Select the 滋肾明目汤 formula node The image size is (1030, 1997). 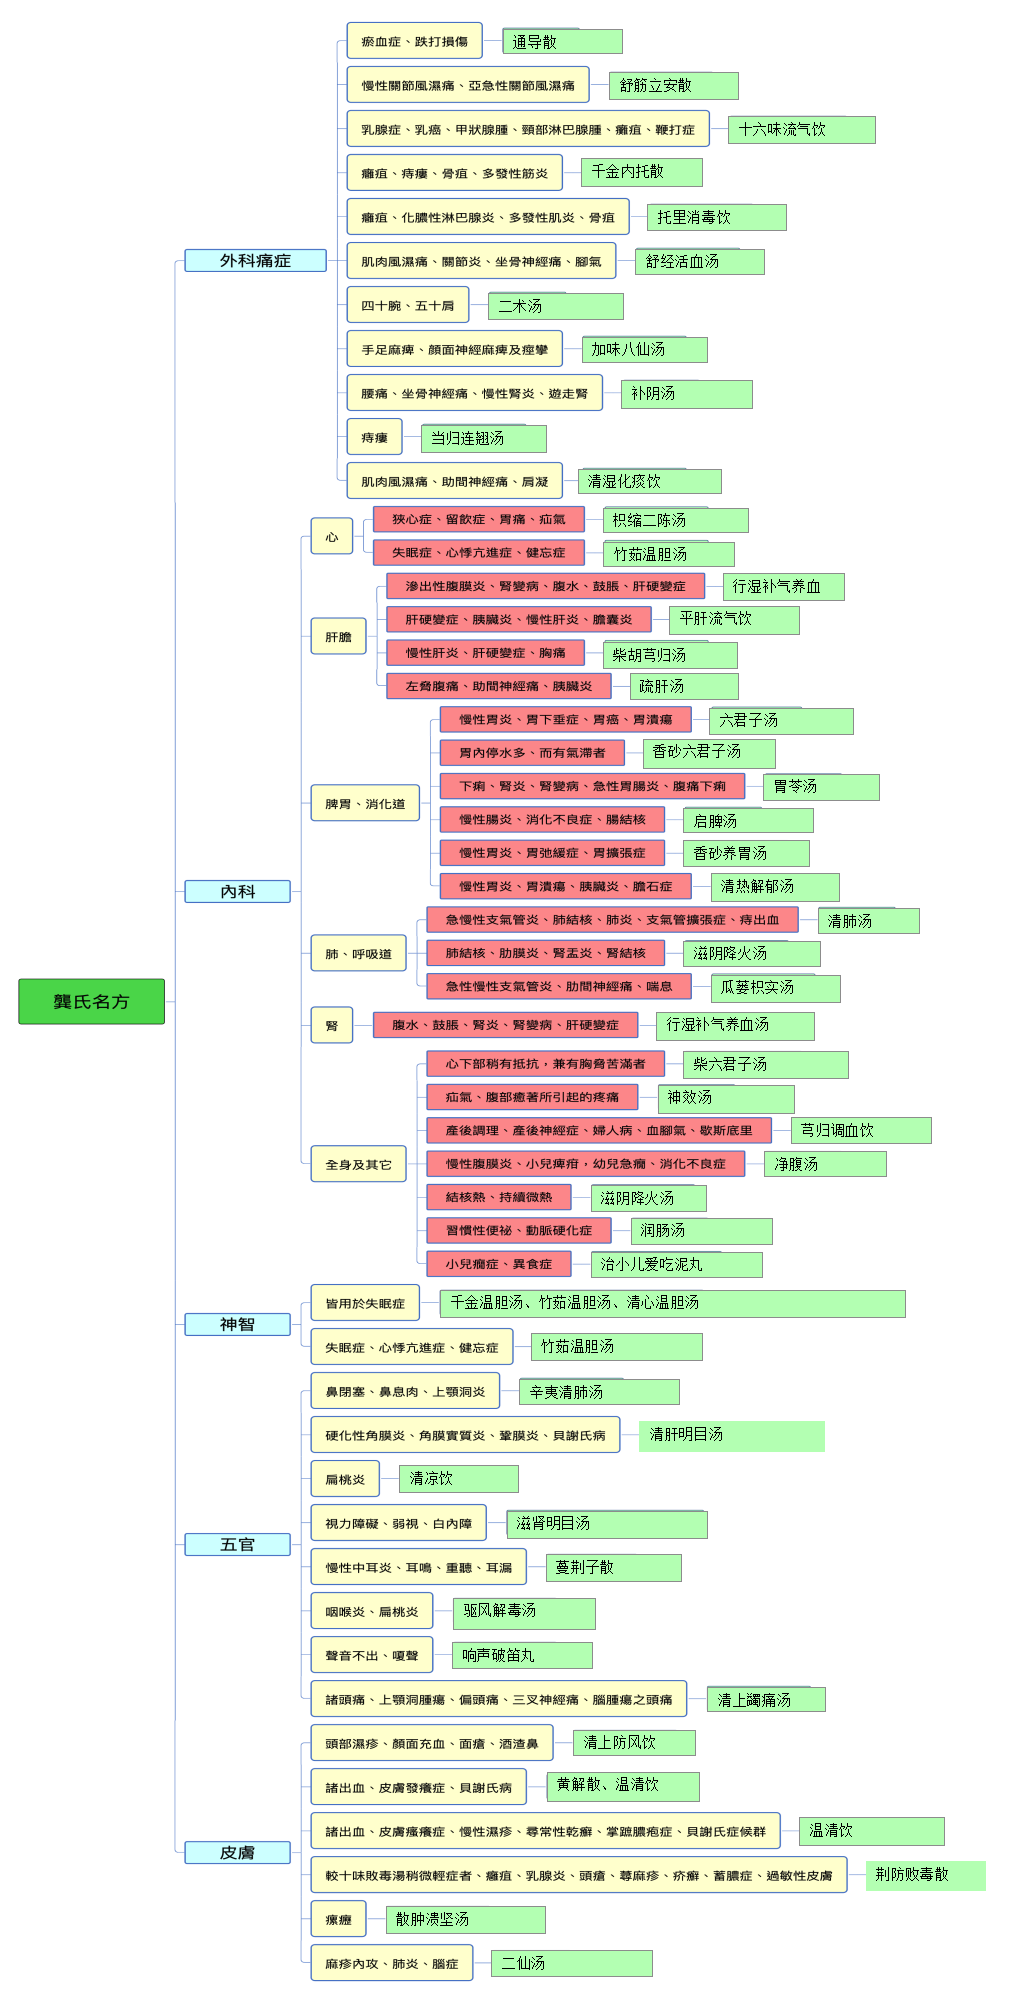607,1524
